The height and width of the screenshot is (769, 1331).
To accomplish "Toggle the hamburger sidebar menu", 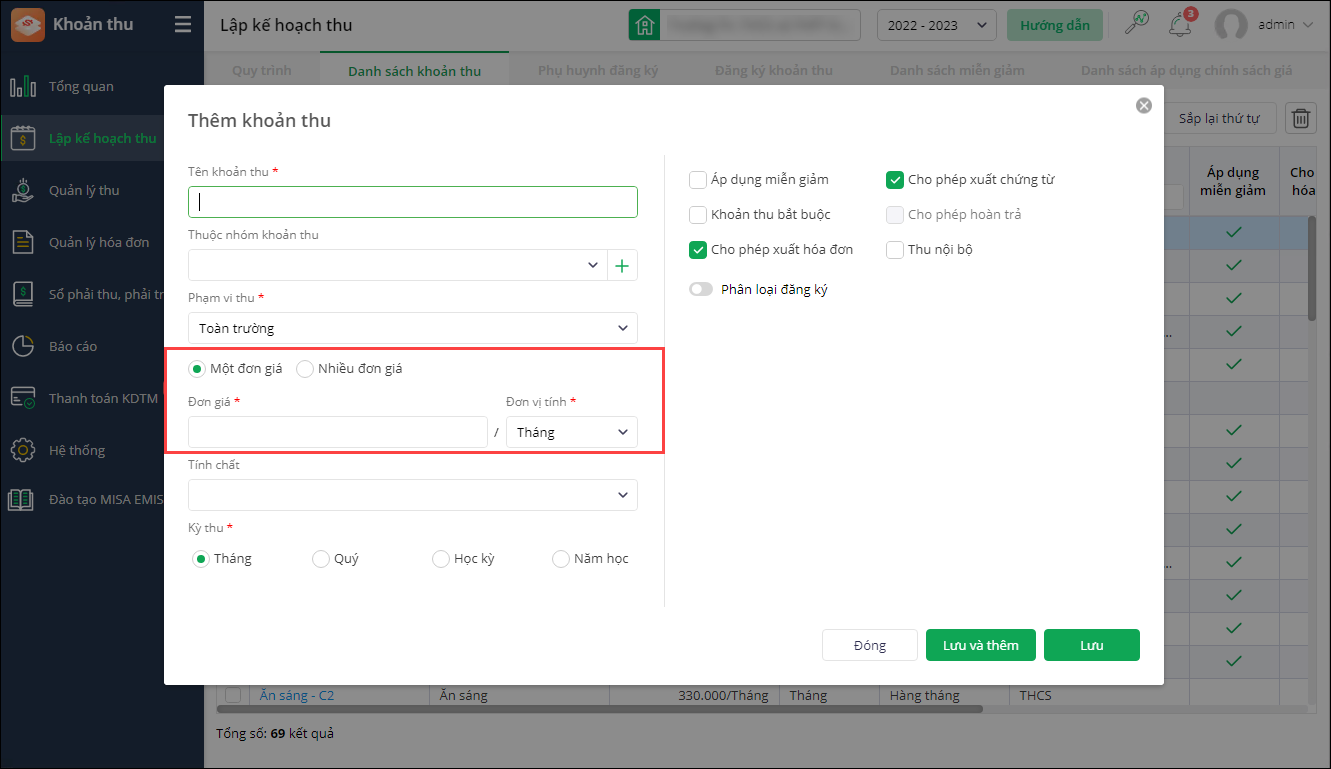I will pyautogui.click(x=182, y=25).
